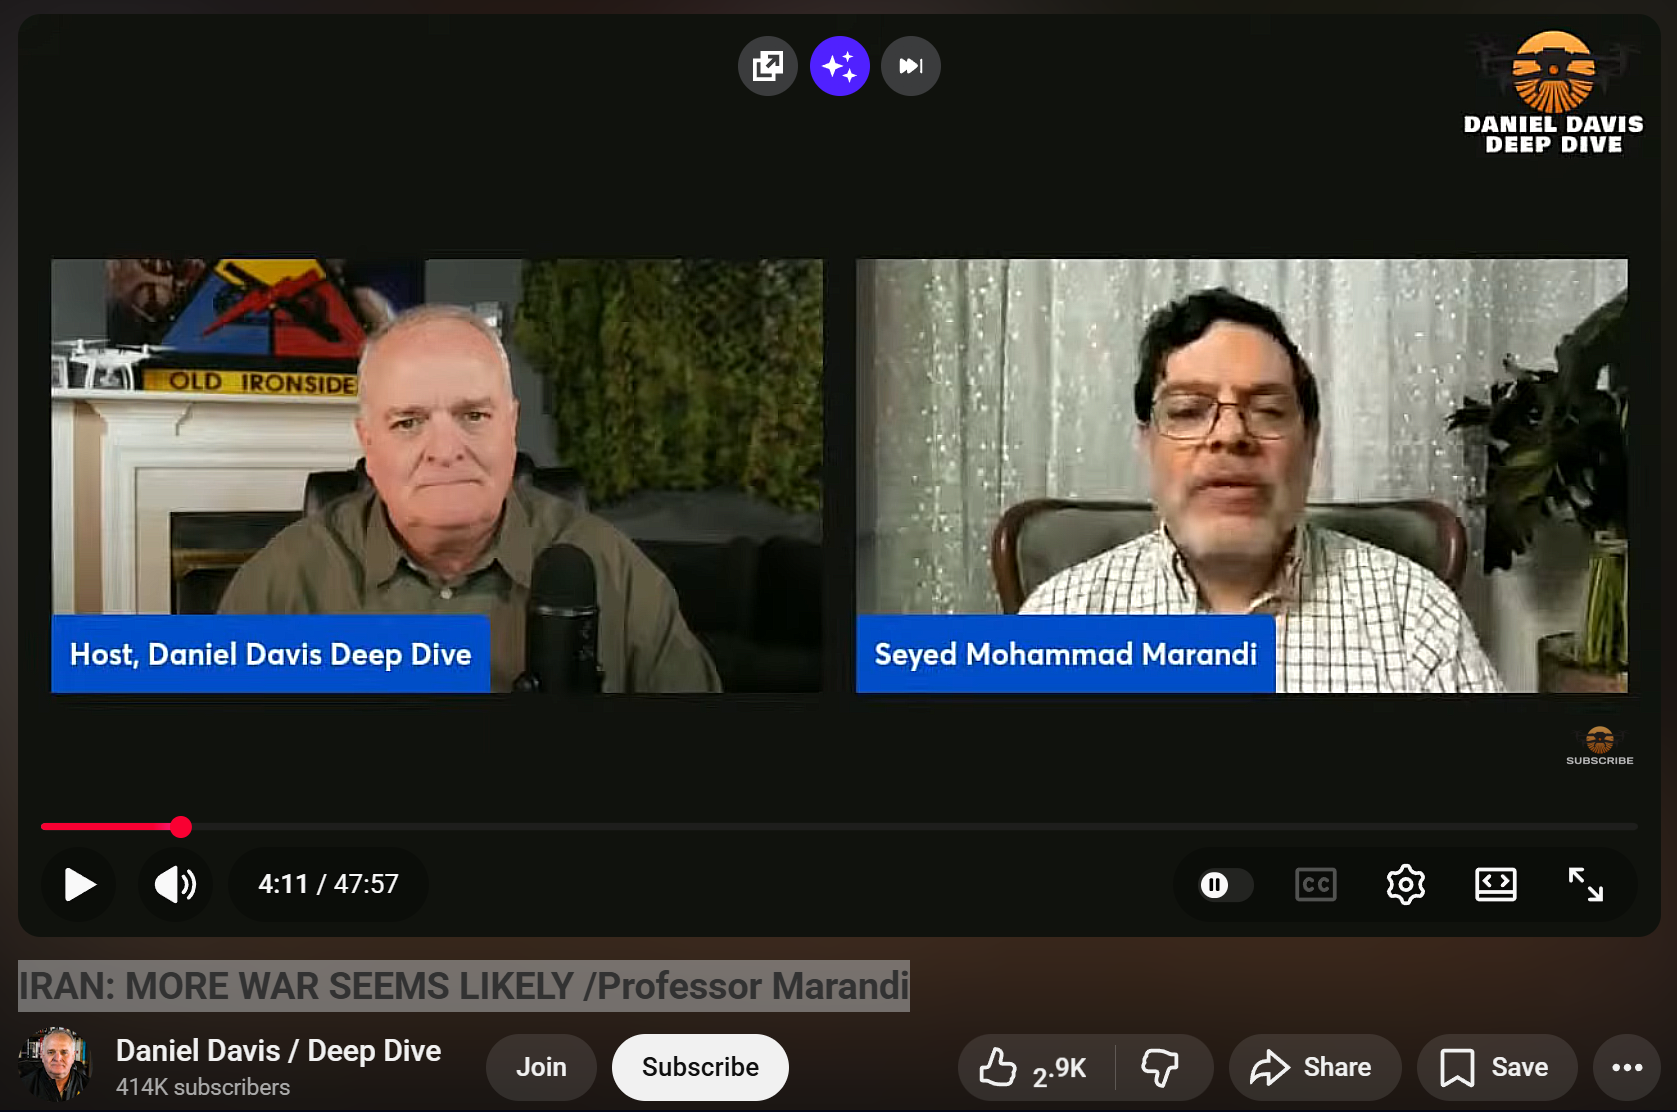Screen dimensions: 1677x1112
Task: Open the video settings gear
Action: click(1405, 884)
